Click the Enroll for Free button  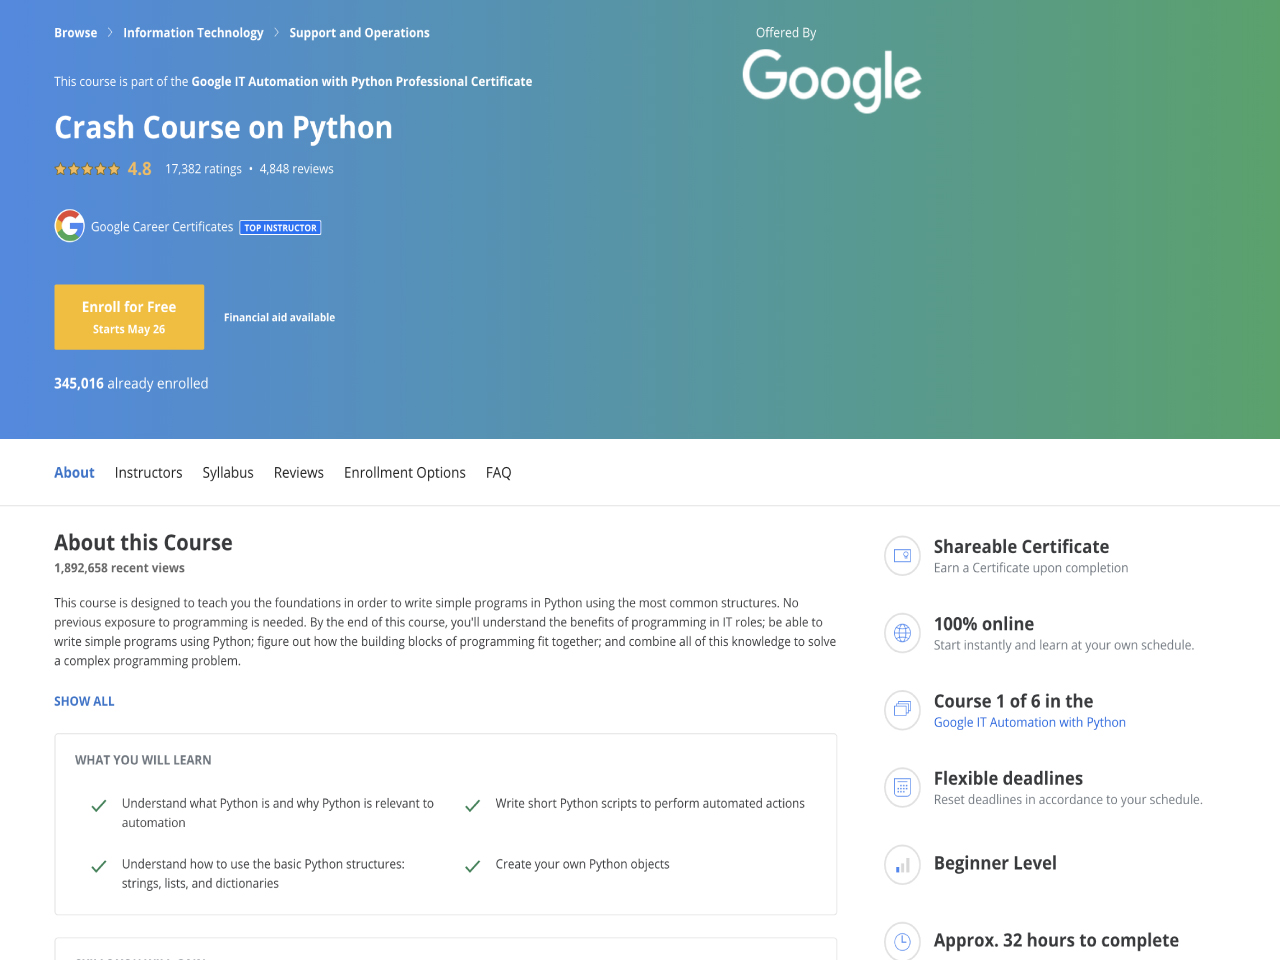pyautogui.click(x=129, y=317)
